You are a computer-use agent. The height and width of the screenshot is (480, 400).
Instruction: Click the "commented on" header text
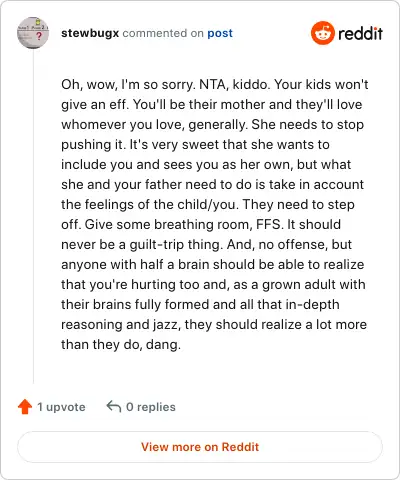click(163, 33)
